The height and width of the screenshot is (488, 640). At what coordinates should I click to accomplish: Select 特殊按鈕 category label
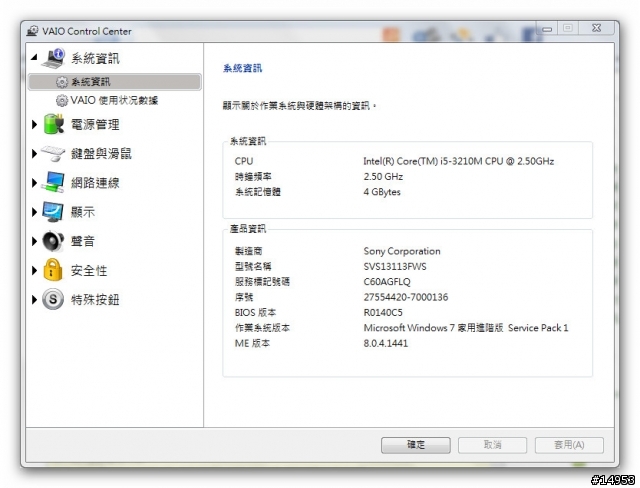(95, 300)
